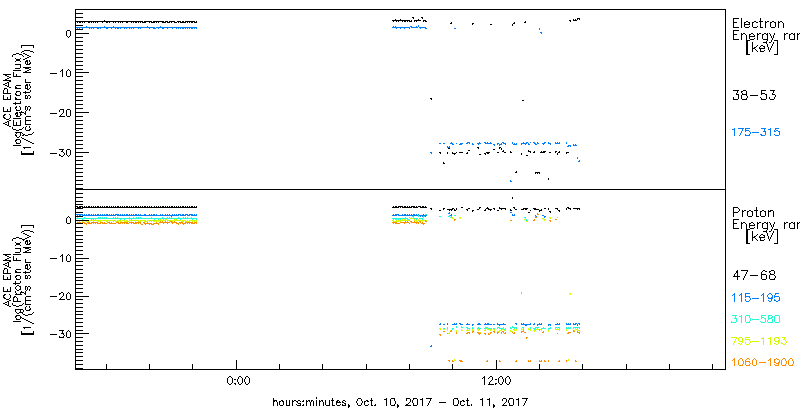Click the Proton legend heading
Viewport: 800px width, 410px height.
753,212
